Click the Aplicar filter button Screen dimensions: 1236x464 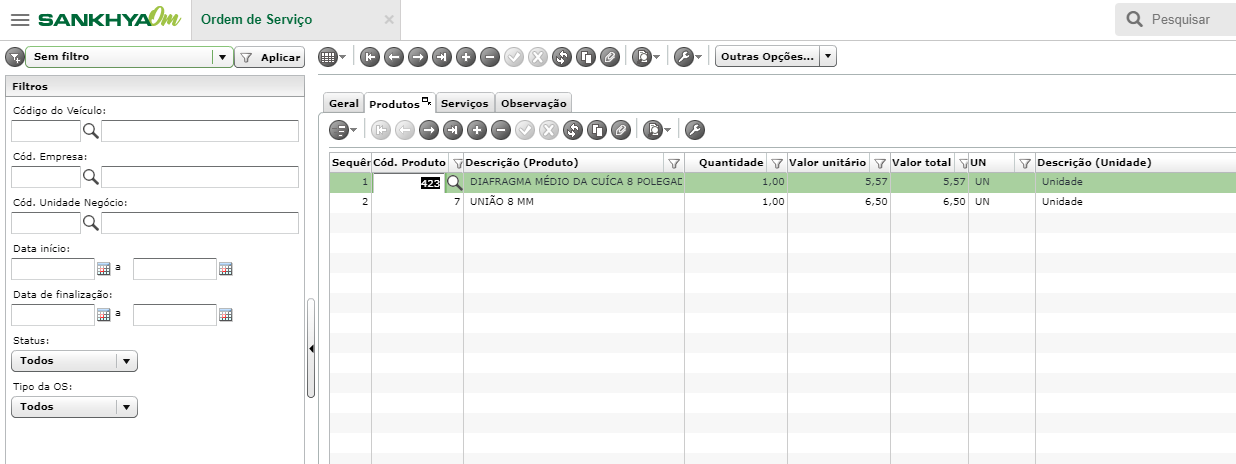(269, 58)
